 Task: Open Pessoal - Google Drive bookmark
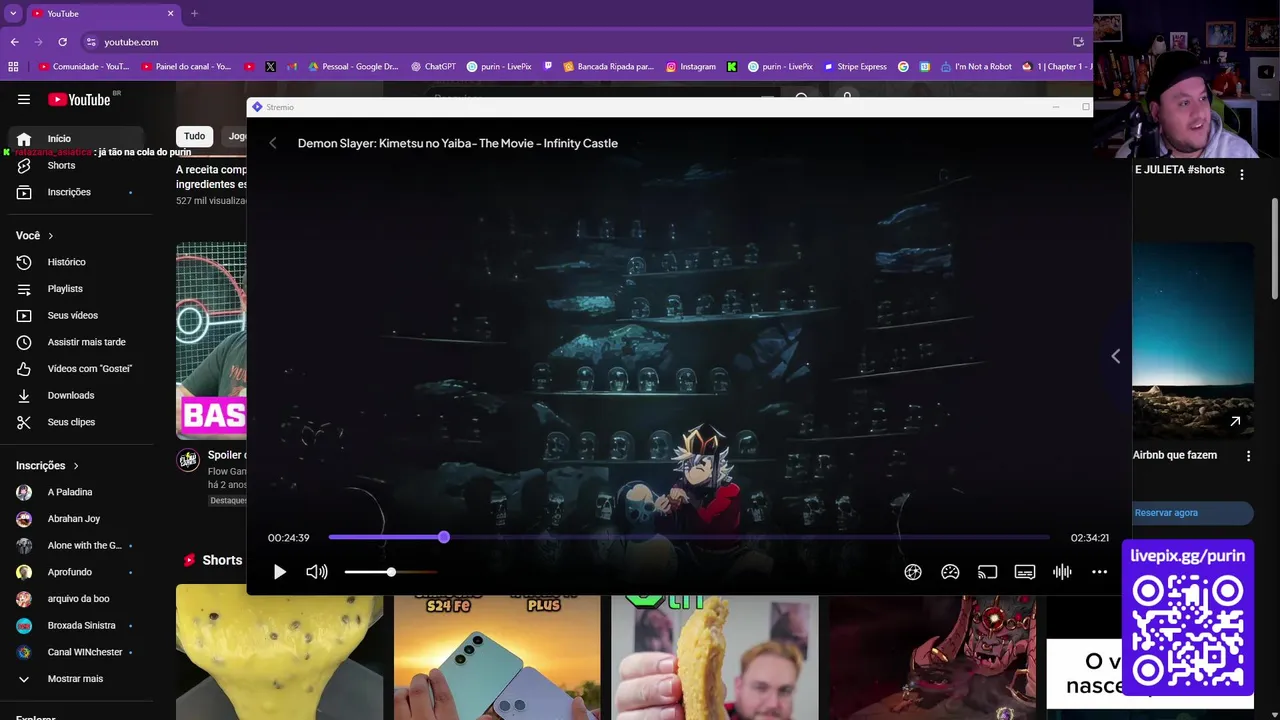(x=353, y=67)
